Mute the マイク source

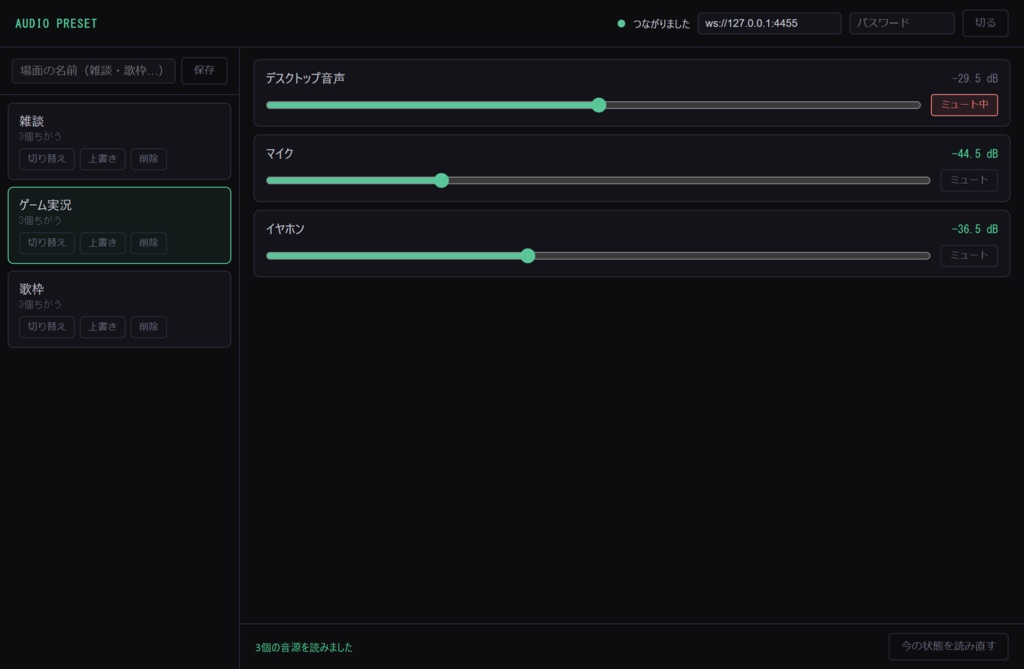pos(968,180)
